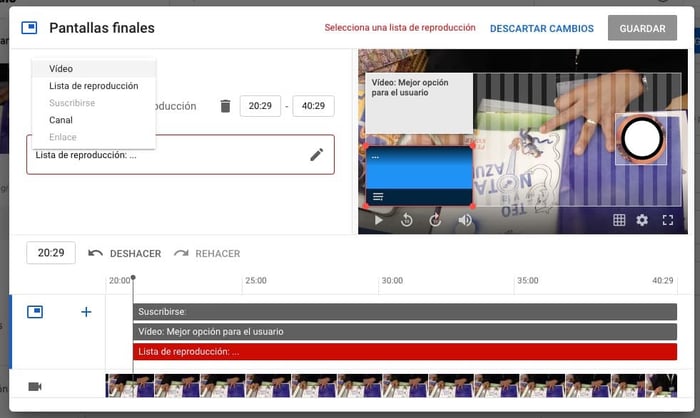Click start time field 20:29
The width and height of the screenshot is (700, 418).
pyautogui.click(x=261, y=106)
